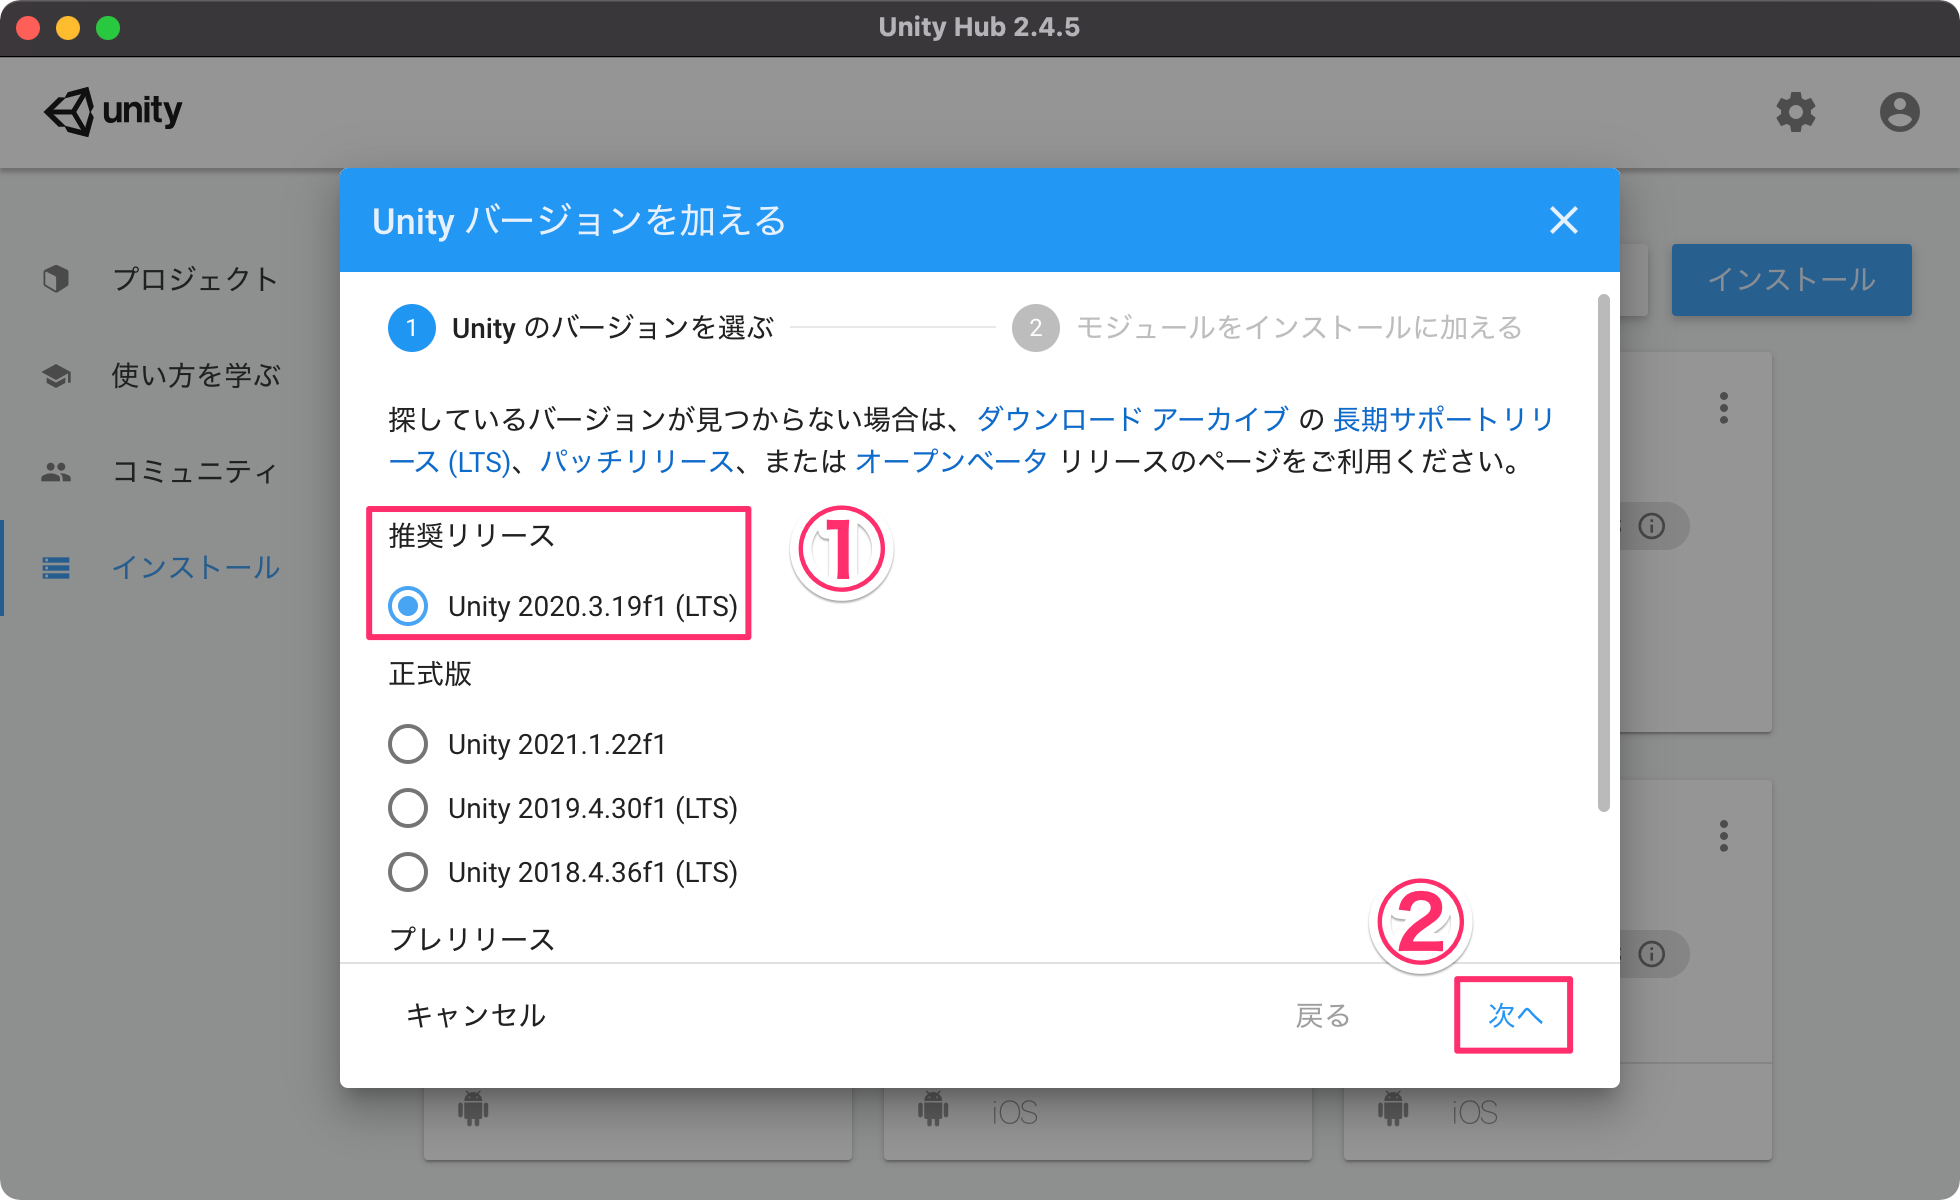Pick Unity 2018.4.36f1 (LTS) radio button
Viewport: 1960px width, 1200px height.
[408, 872]
